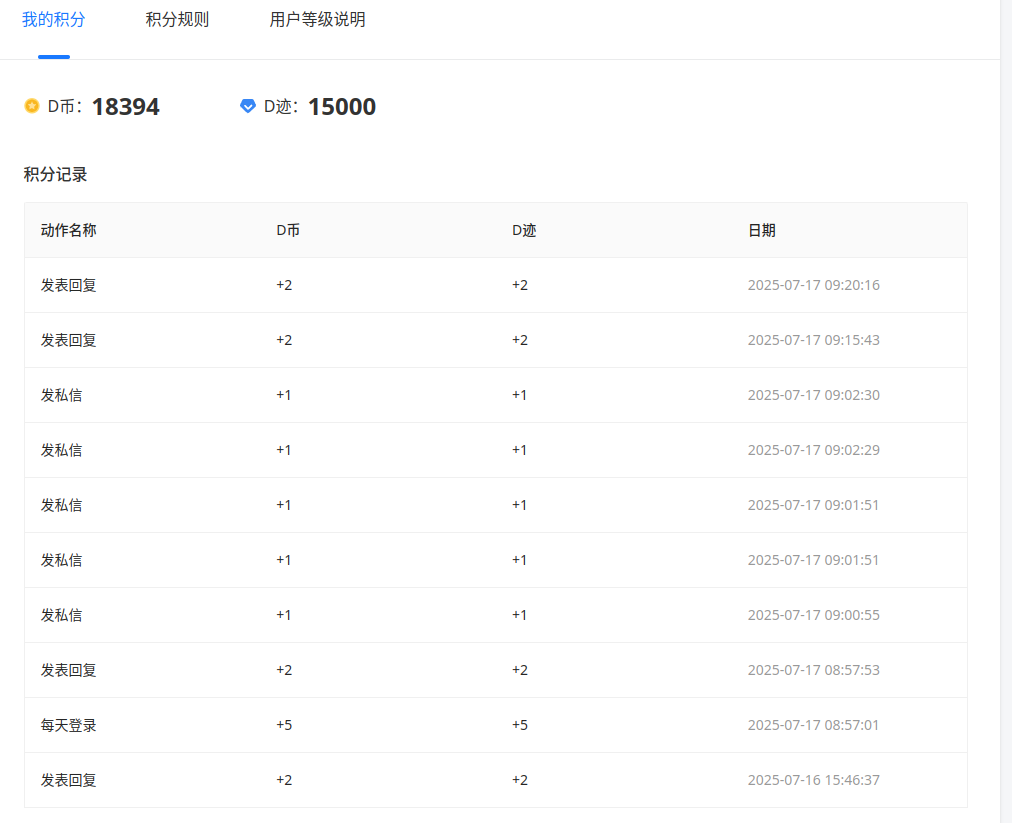
Task: Click 发表回复 in the 09:20:16 row
Action: point(68,285)
